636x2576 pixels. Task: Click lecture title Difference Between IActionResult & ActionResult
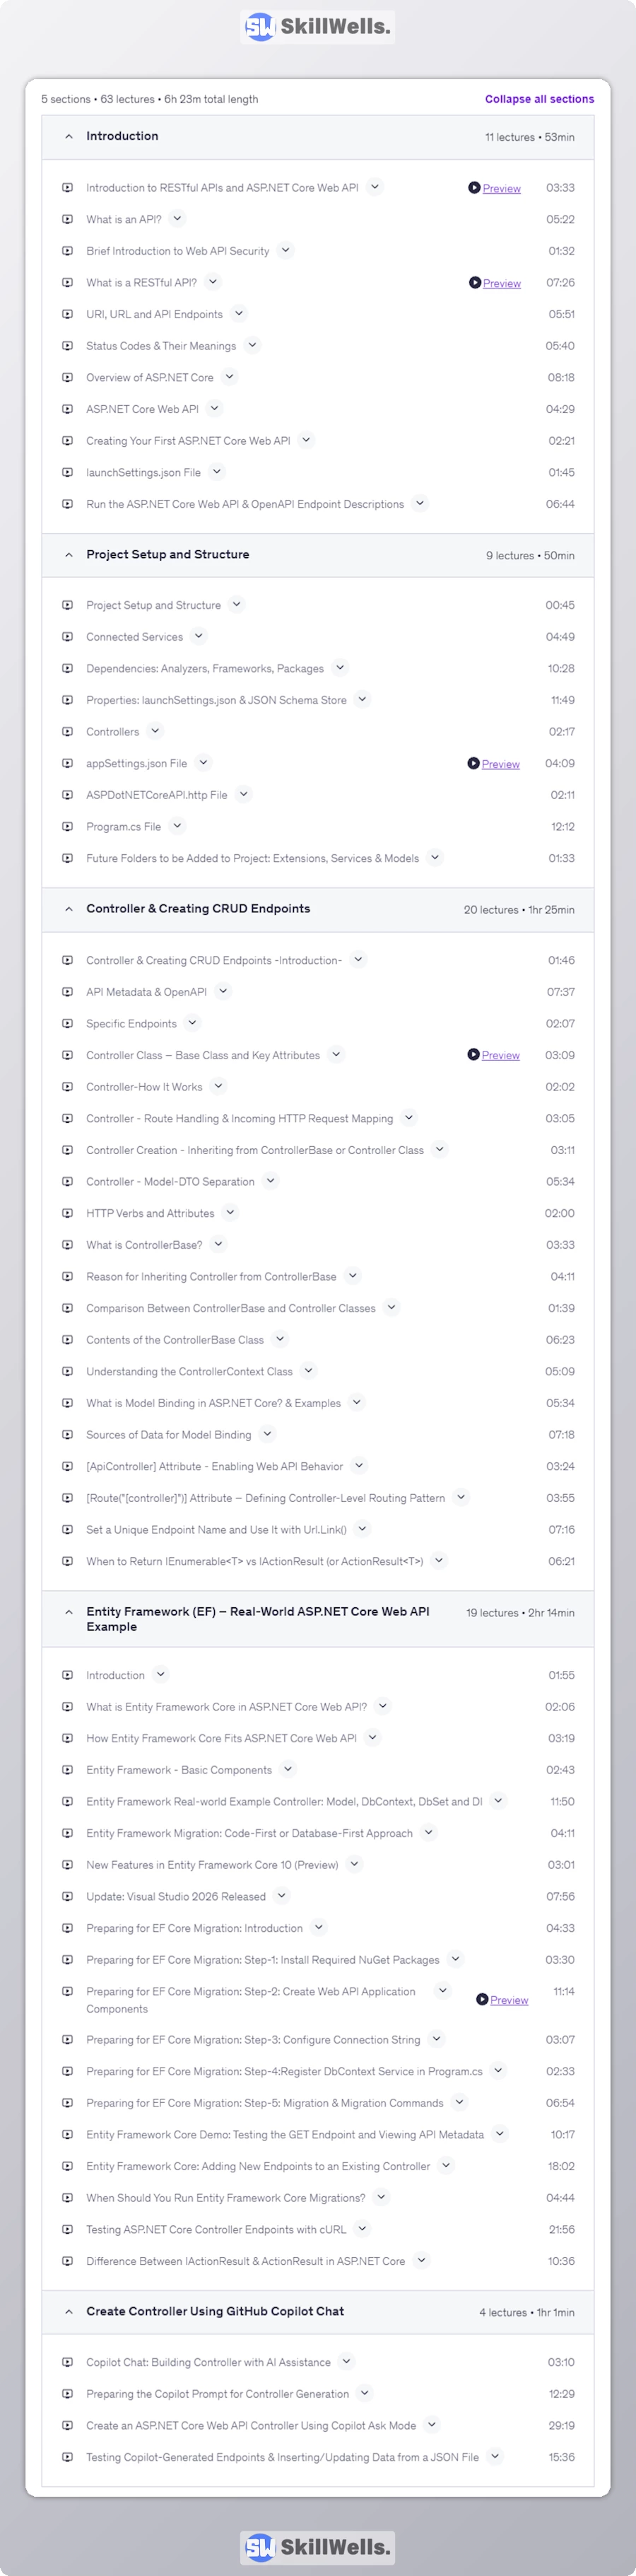click(245, 2261)
